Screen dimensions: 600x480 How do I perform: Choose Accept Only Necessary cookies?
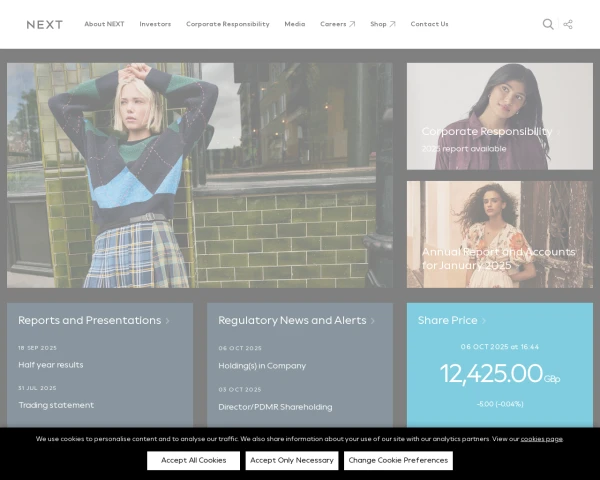292,460
